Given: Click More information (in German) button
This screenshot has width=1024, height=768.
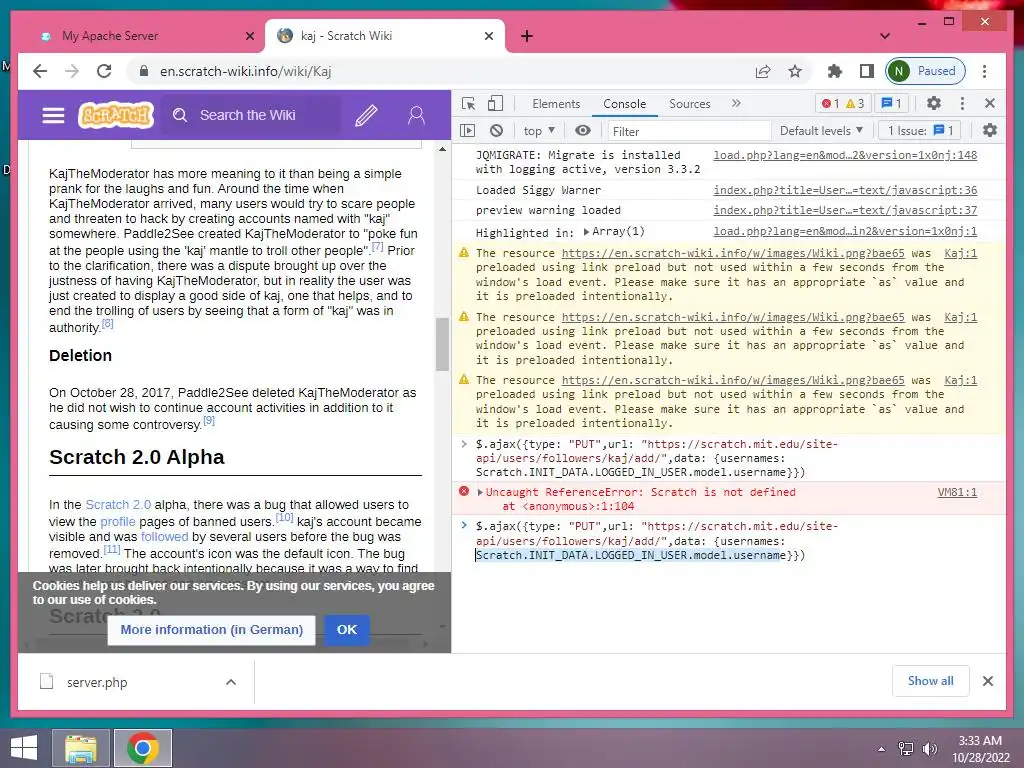Looking at the screenshot, I should [x=212, y=630].
